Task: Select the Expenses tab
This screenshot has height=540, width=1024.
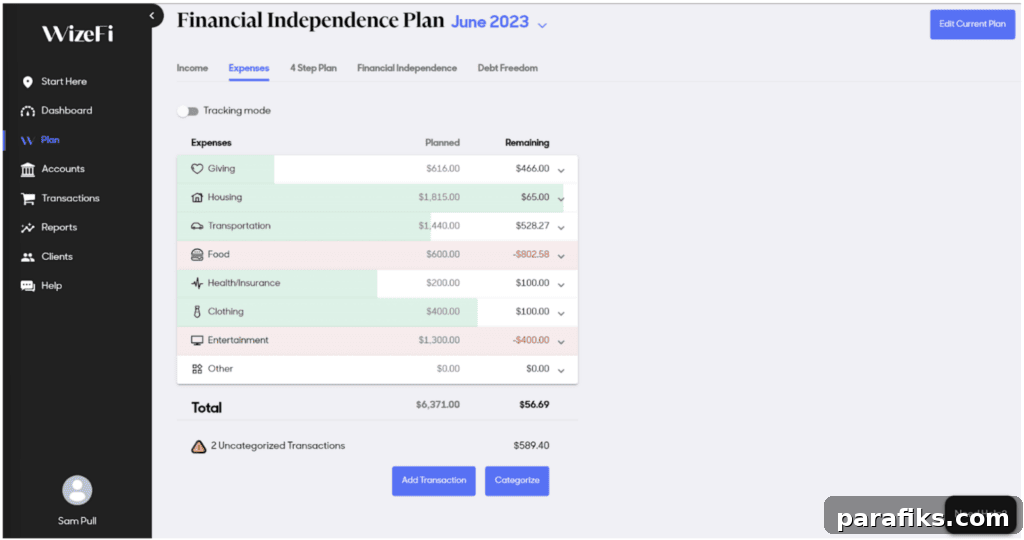Action: tap(249, 68)
